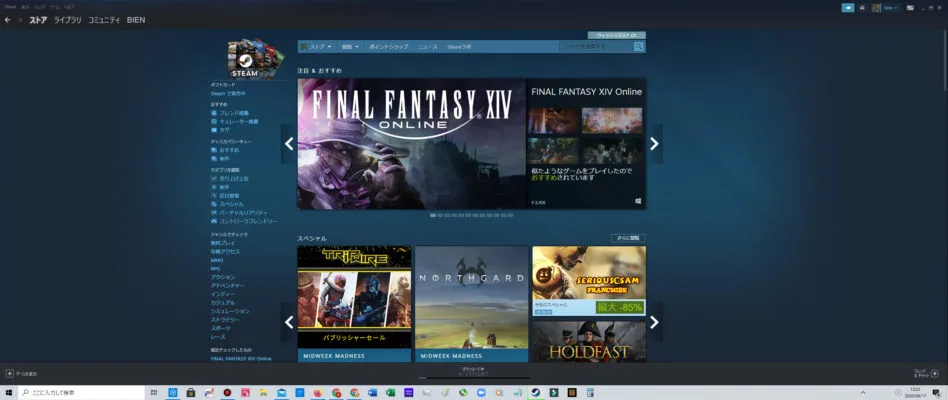Viewport: 948px width, 400px height.
Task: Click the blue announcements icon at top right
Action: click(848, 7)
